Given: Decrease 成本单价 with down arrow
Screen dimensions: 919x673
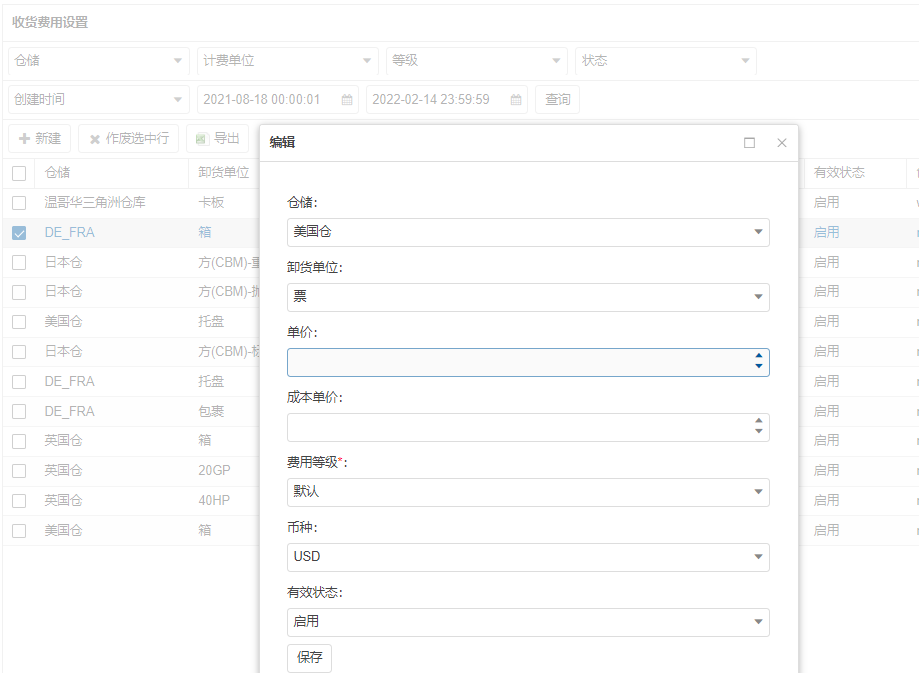Looking at the screenshot, I should click(759, 432).
